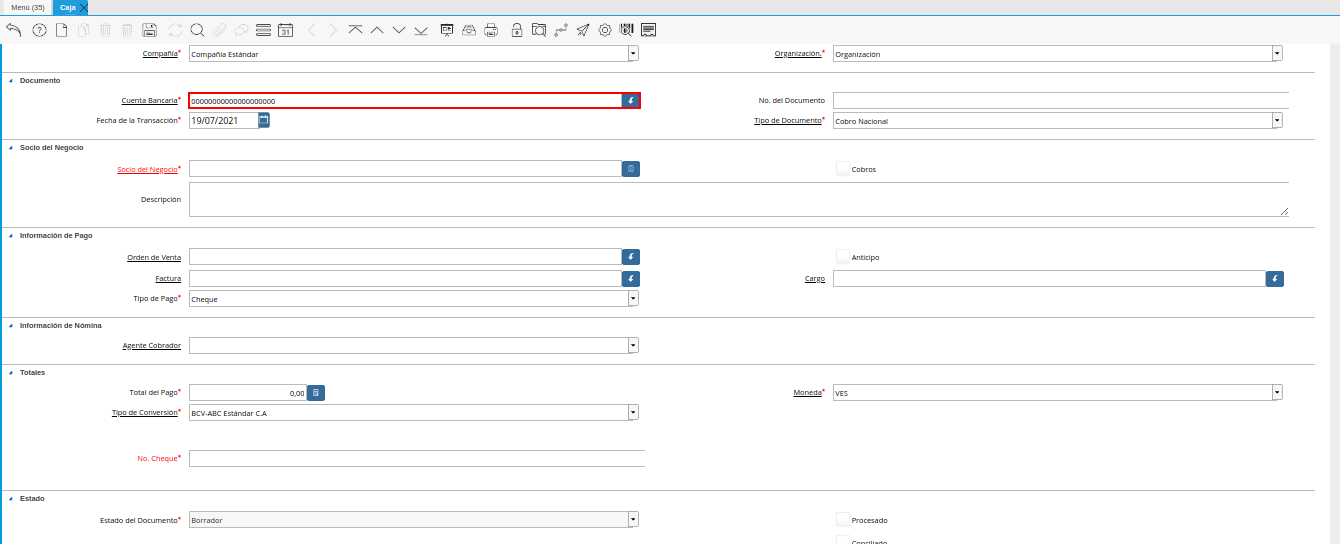Open the calendar history records icon
Screen dimensions: 1340x544
pos(285,30)
